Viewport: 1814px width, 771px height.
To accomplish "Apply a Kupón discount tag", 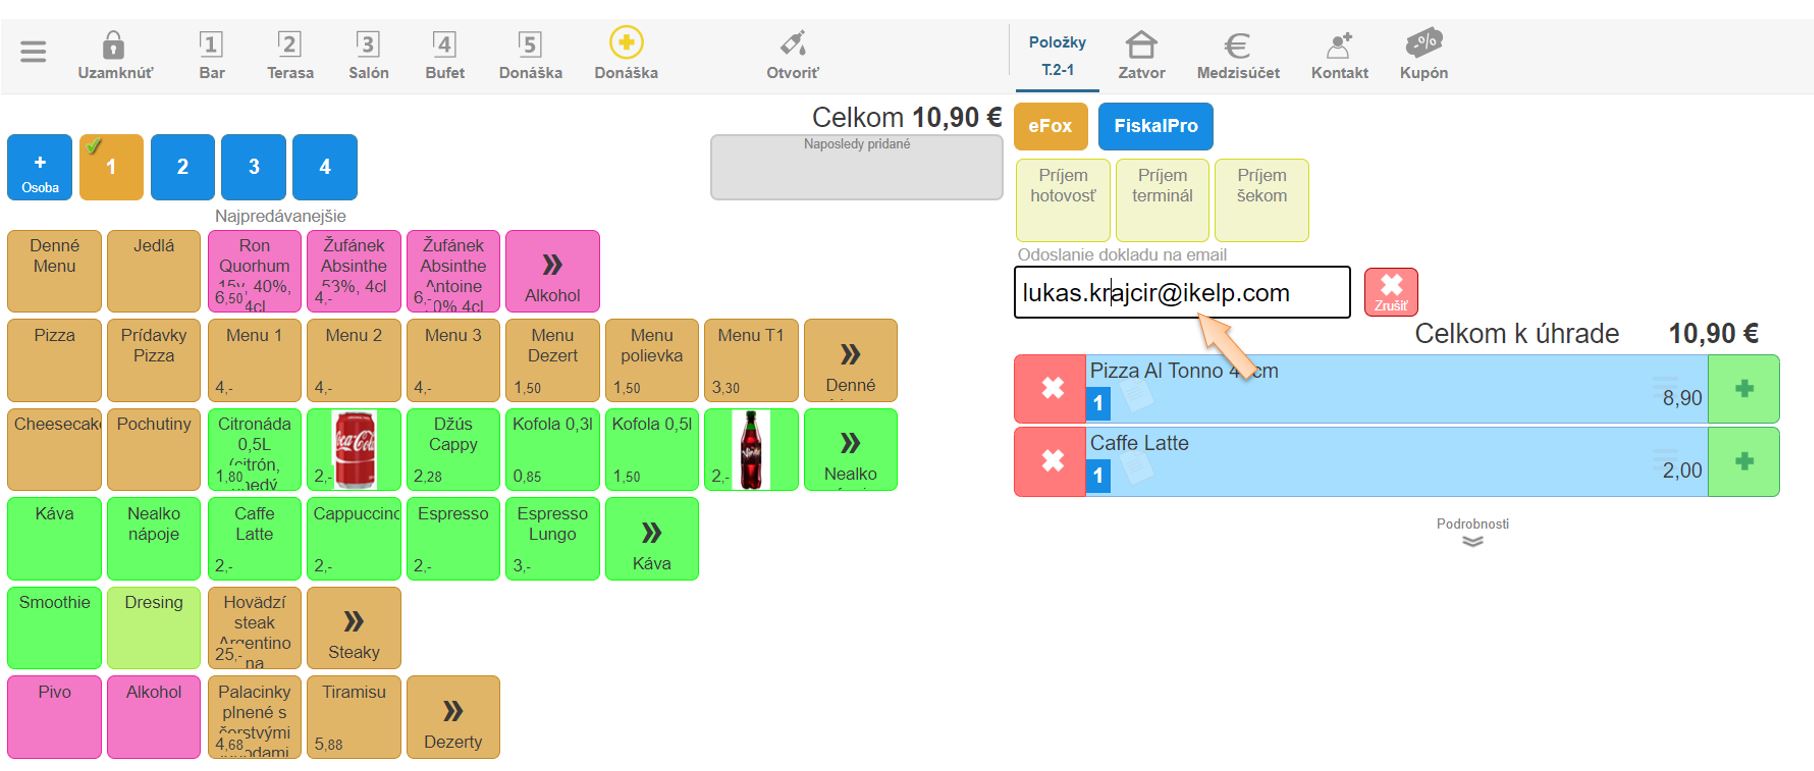I will (x=1423, y=44).
